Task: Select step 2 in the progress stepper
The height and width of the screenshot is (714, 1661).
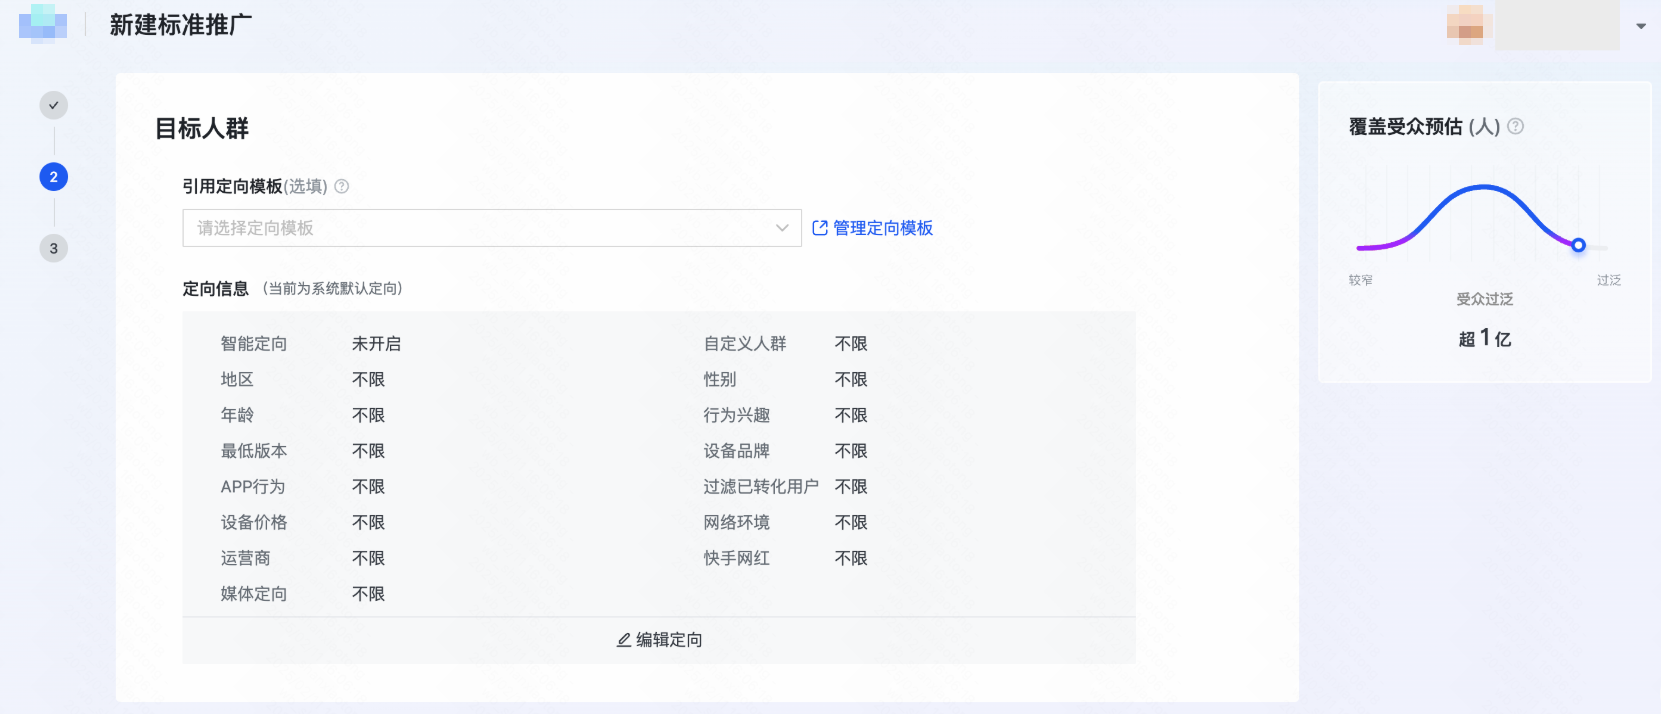Action: [x=54, y=177]
